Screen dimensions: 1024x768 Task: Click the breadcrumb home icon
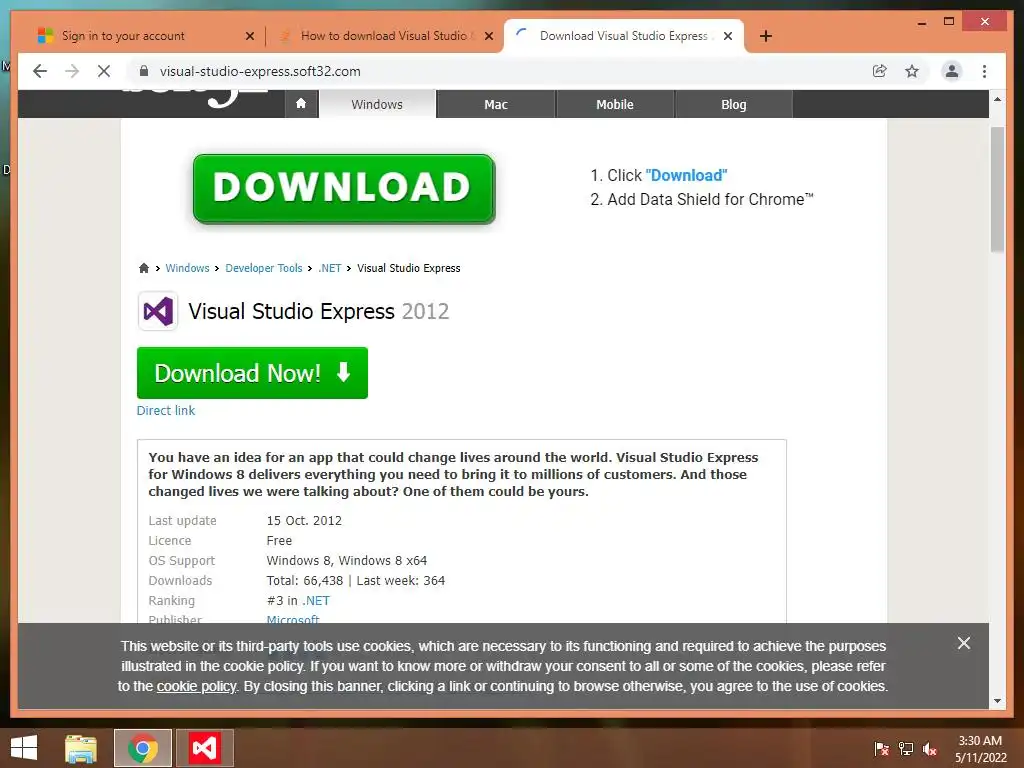(144, 268)
